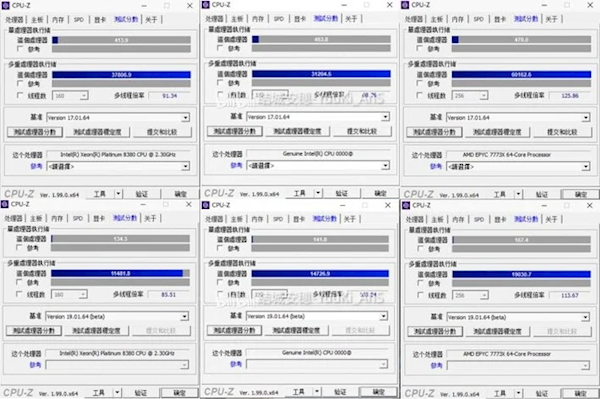The width and height of the screenshot is (600, 399).
Task: Click 多线程倍率 value 113.67 in EPYC 7773X beta window
Action: [x=570, y=295]
